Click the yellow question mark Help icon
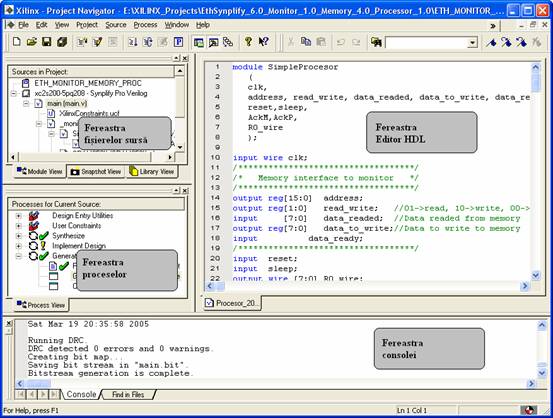 (248, 42)
